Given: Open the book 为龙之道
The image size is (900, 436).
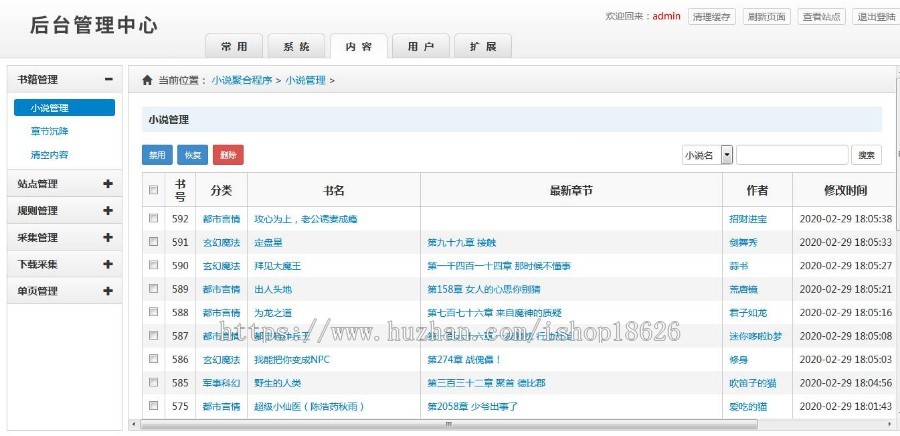Looking at the screenshot, I should coord(273,313).
